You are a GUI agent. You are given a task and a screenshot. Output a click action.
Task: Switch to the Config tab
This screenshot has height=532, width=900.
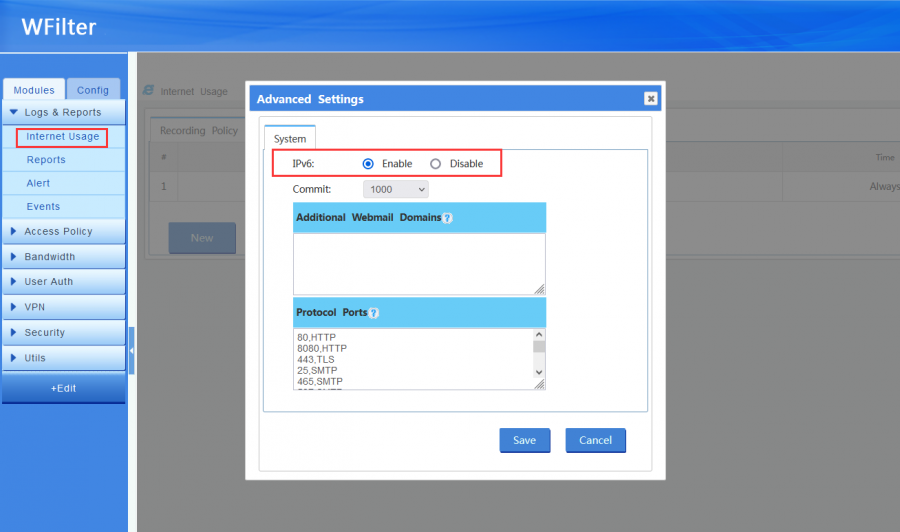[x=93, y=90]
